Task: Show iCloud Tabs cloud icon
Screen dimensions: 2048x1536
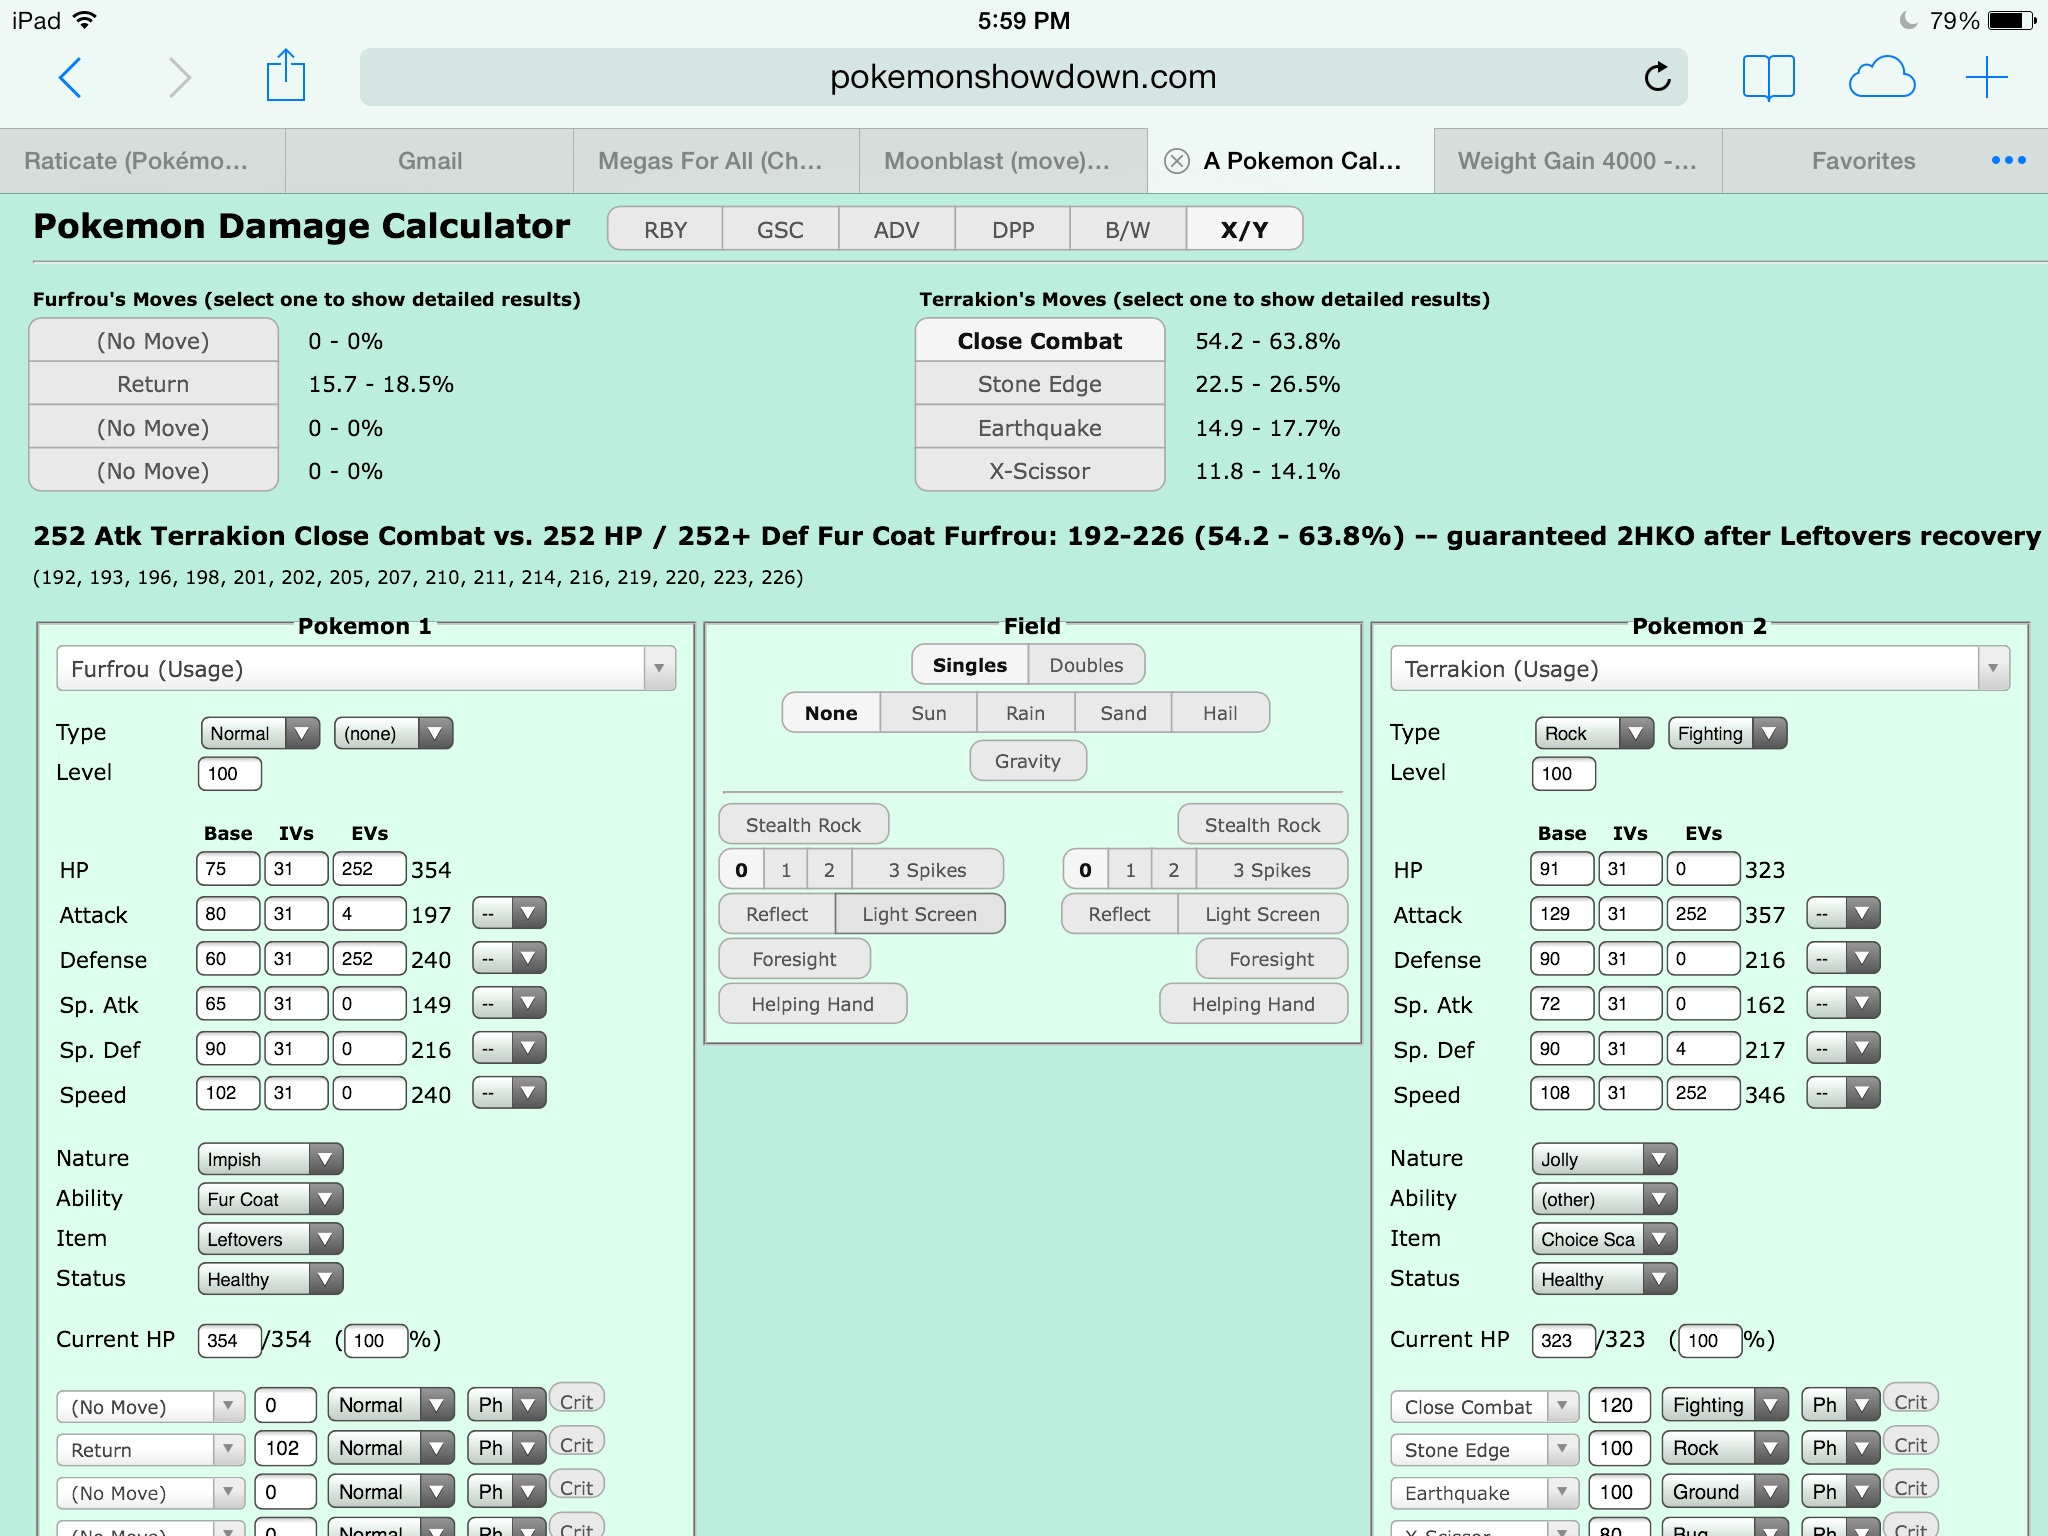Action: (x=1881, y=77)
